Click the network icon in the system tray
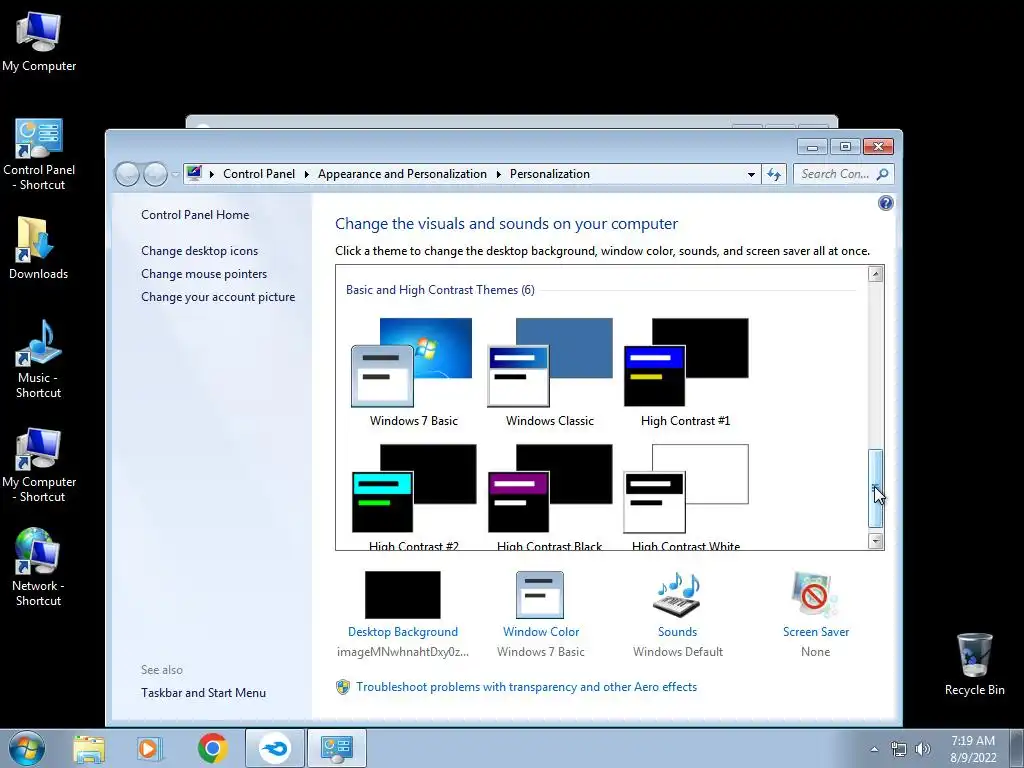1024x768 pixels. coord(899,749)
